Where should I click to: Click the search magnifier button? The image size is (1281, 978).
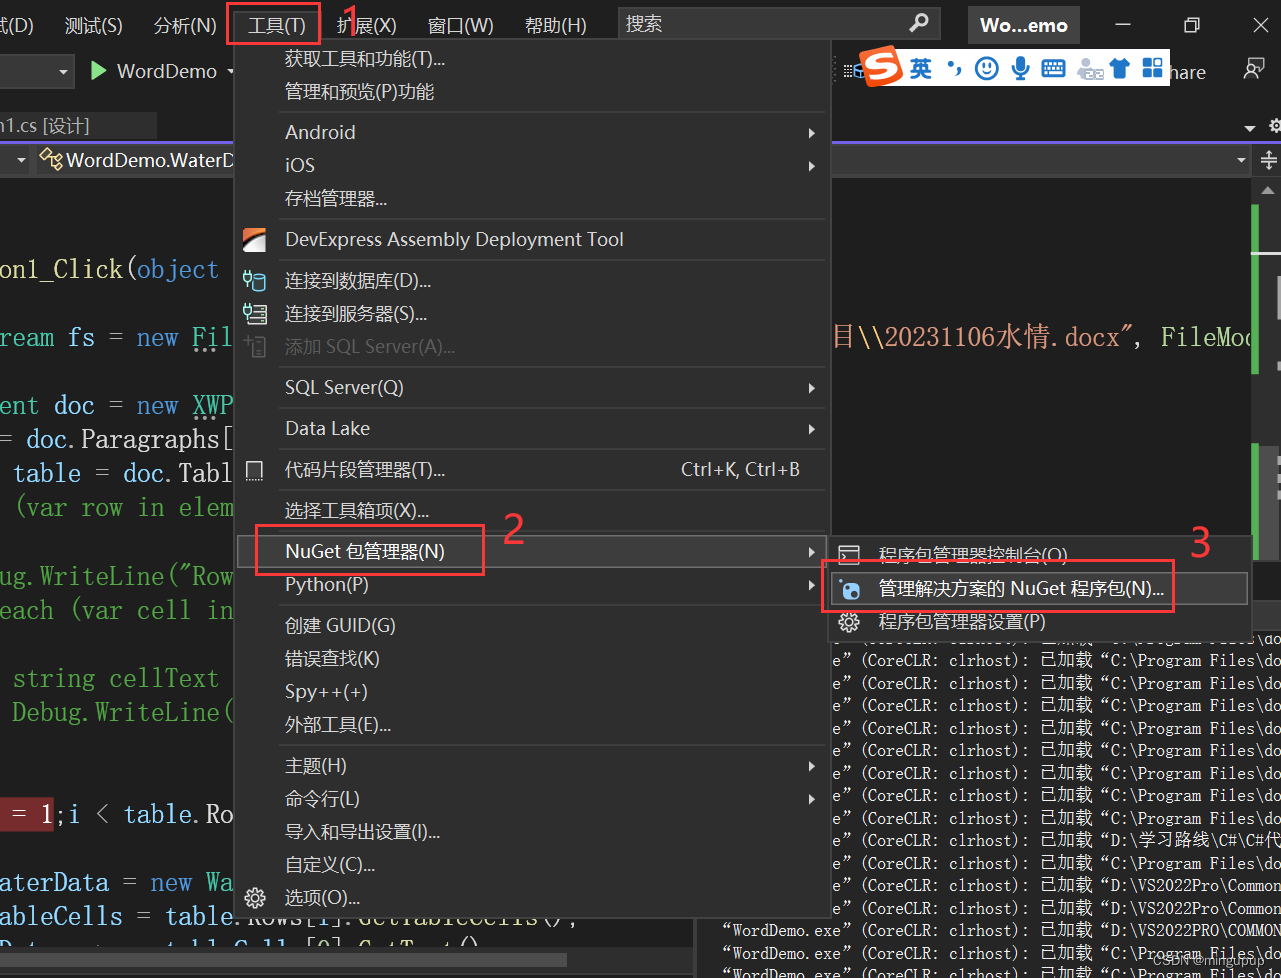click(916, 23)
